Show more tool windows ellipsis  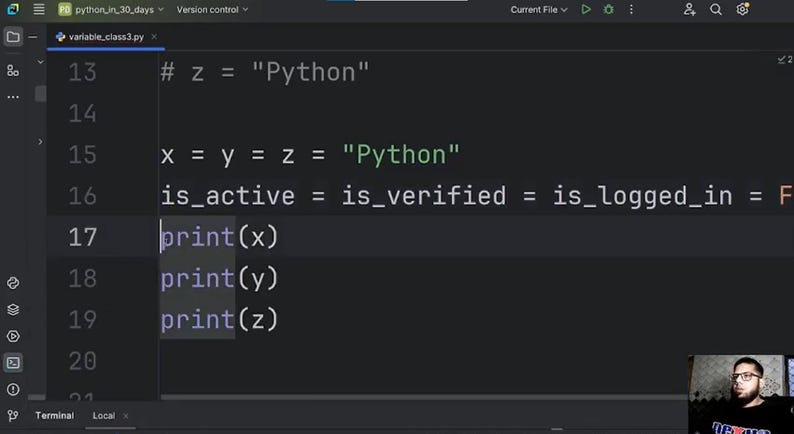tap(13, 97)
